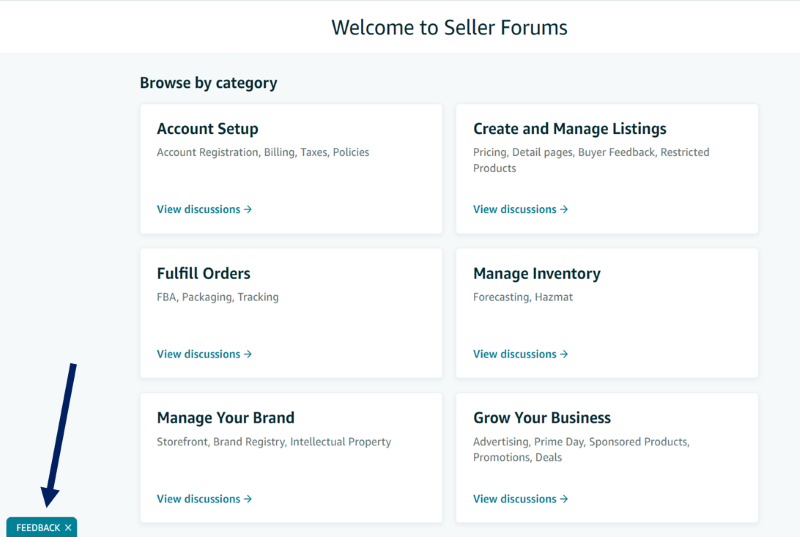The image size is (800, 537).
Task: Click the Create and Manage Listings title
Action: 570,129
